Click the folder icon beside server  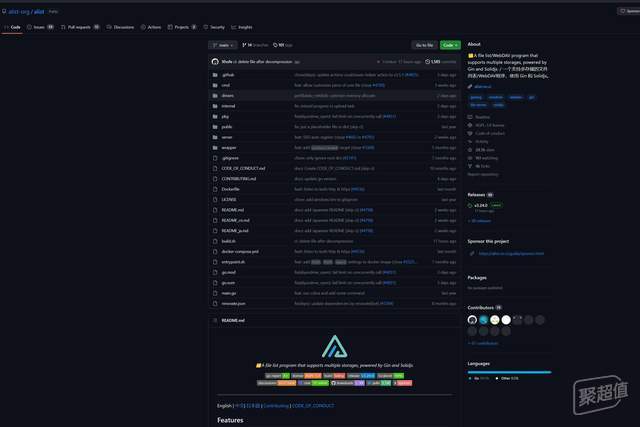point(215,138)
